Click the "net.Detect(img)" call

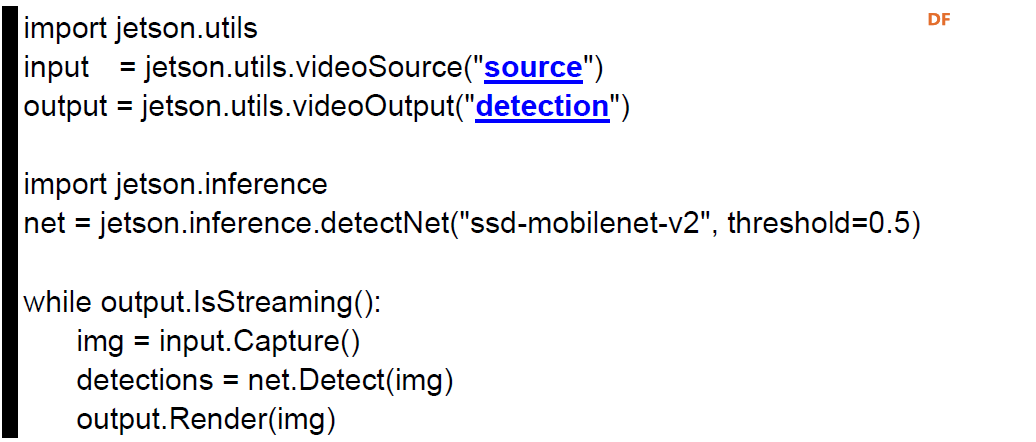pos(350,381)
